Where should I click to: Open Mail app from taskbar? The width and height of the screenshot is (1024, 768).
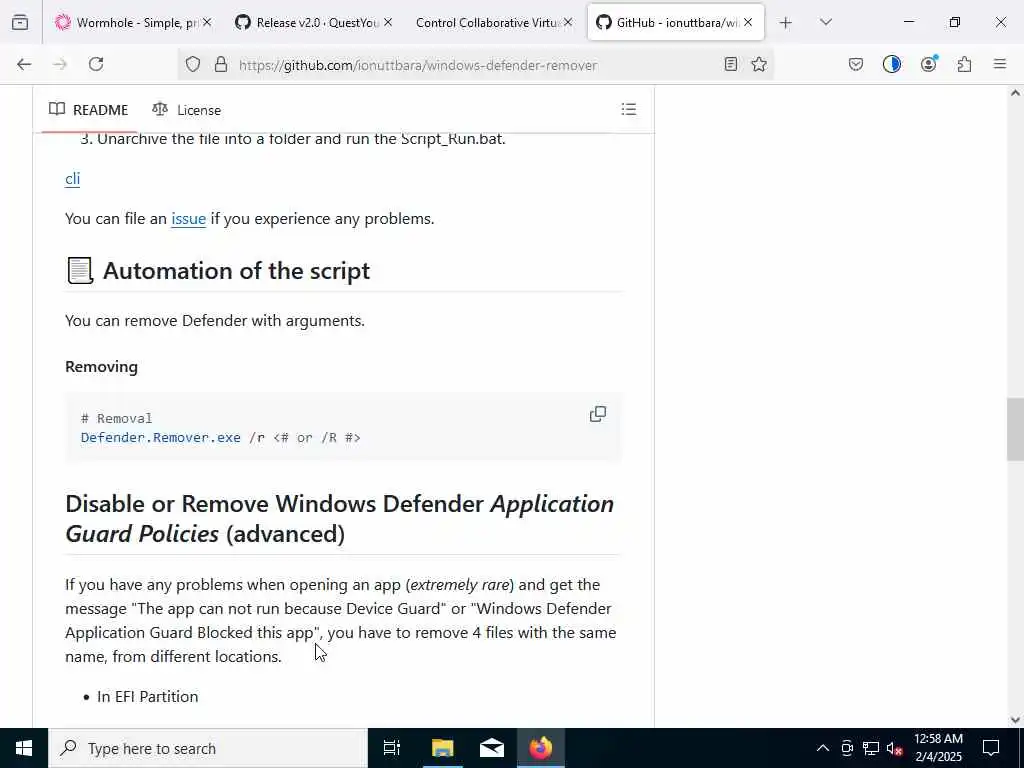[x=492, y=748]
